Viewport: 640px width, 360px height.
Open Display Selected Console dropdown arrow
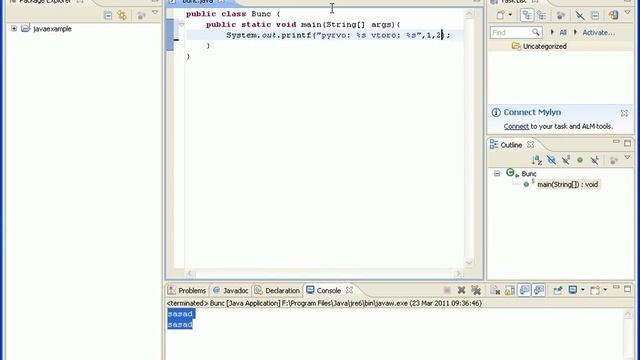click(582, 290)
